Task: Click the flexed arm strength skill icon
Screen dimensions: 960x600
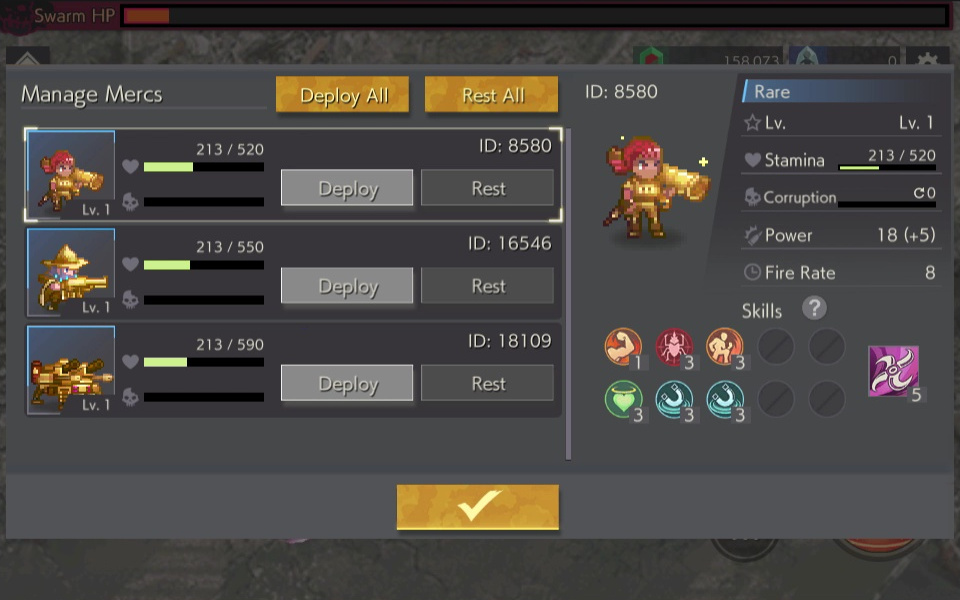Action: (623, 347)
